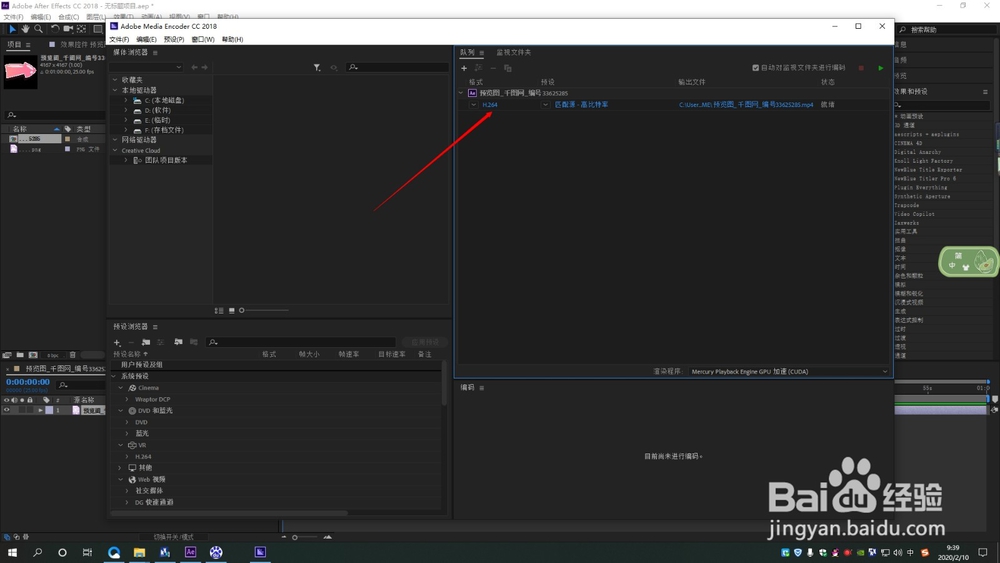This screenshot has width=1000, height=563.
Task: Open the Media Browser path dropdown
Action: [x=147, y=67]
